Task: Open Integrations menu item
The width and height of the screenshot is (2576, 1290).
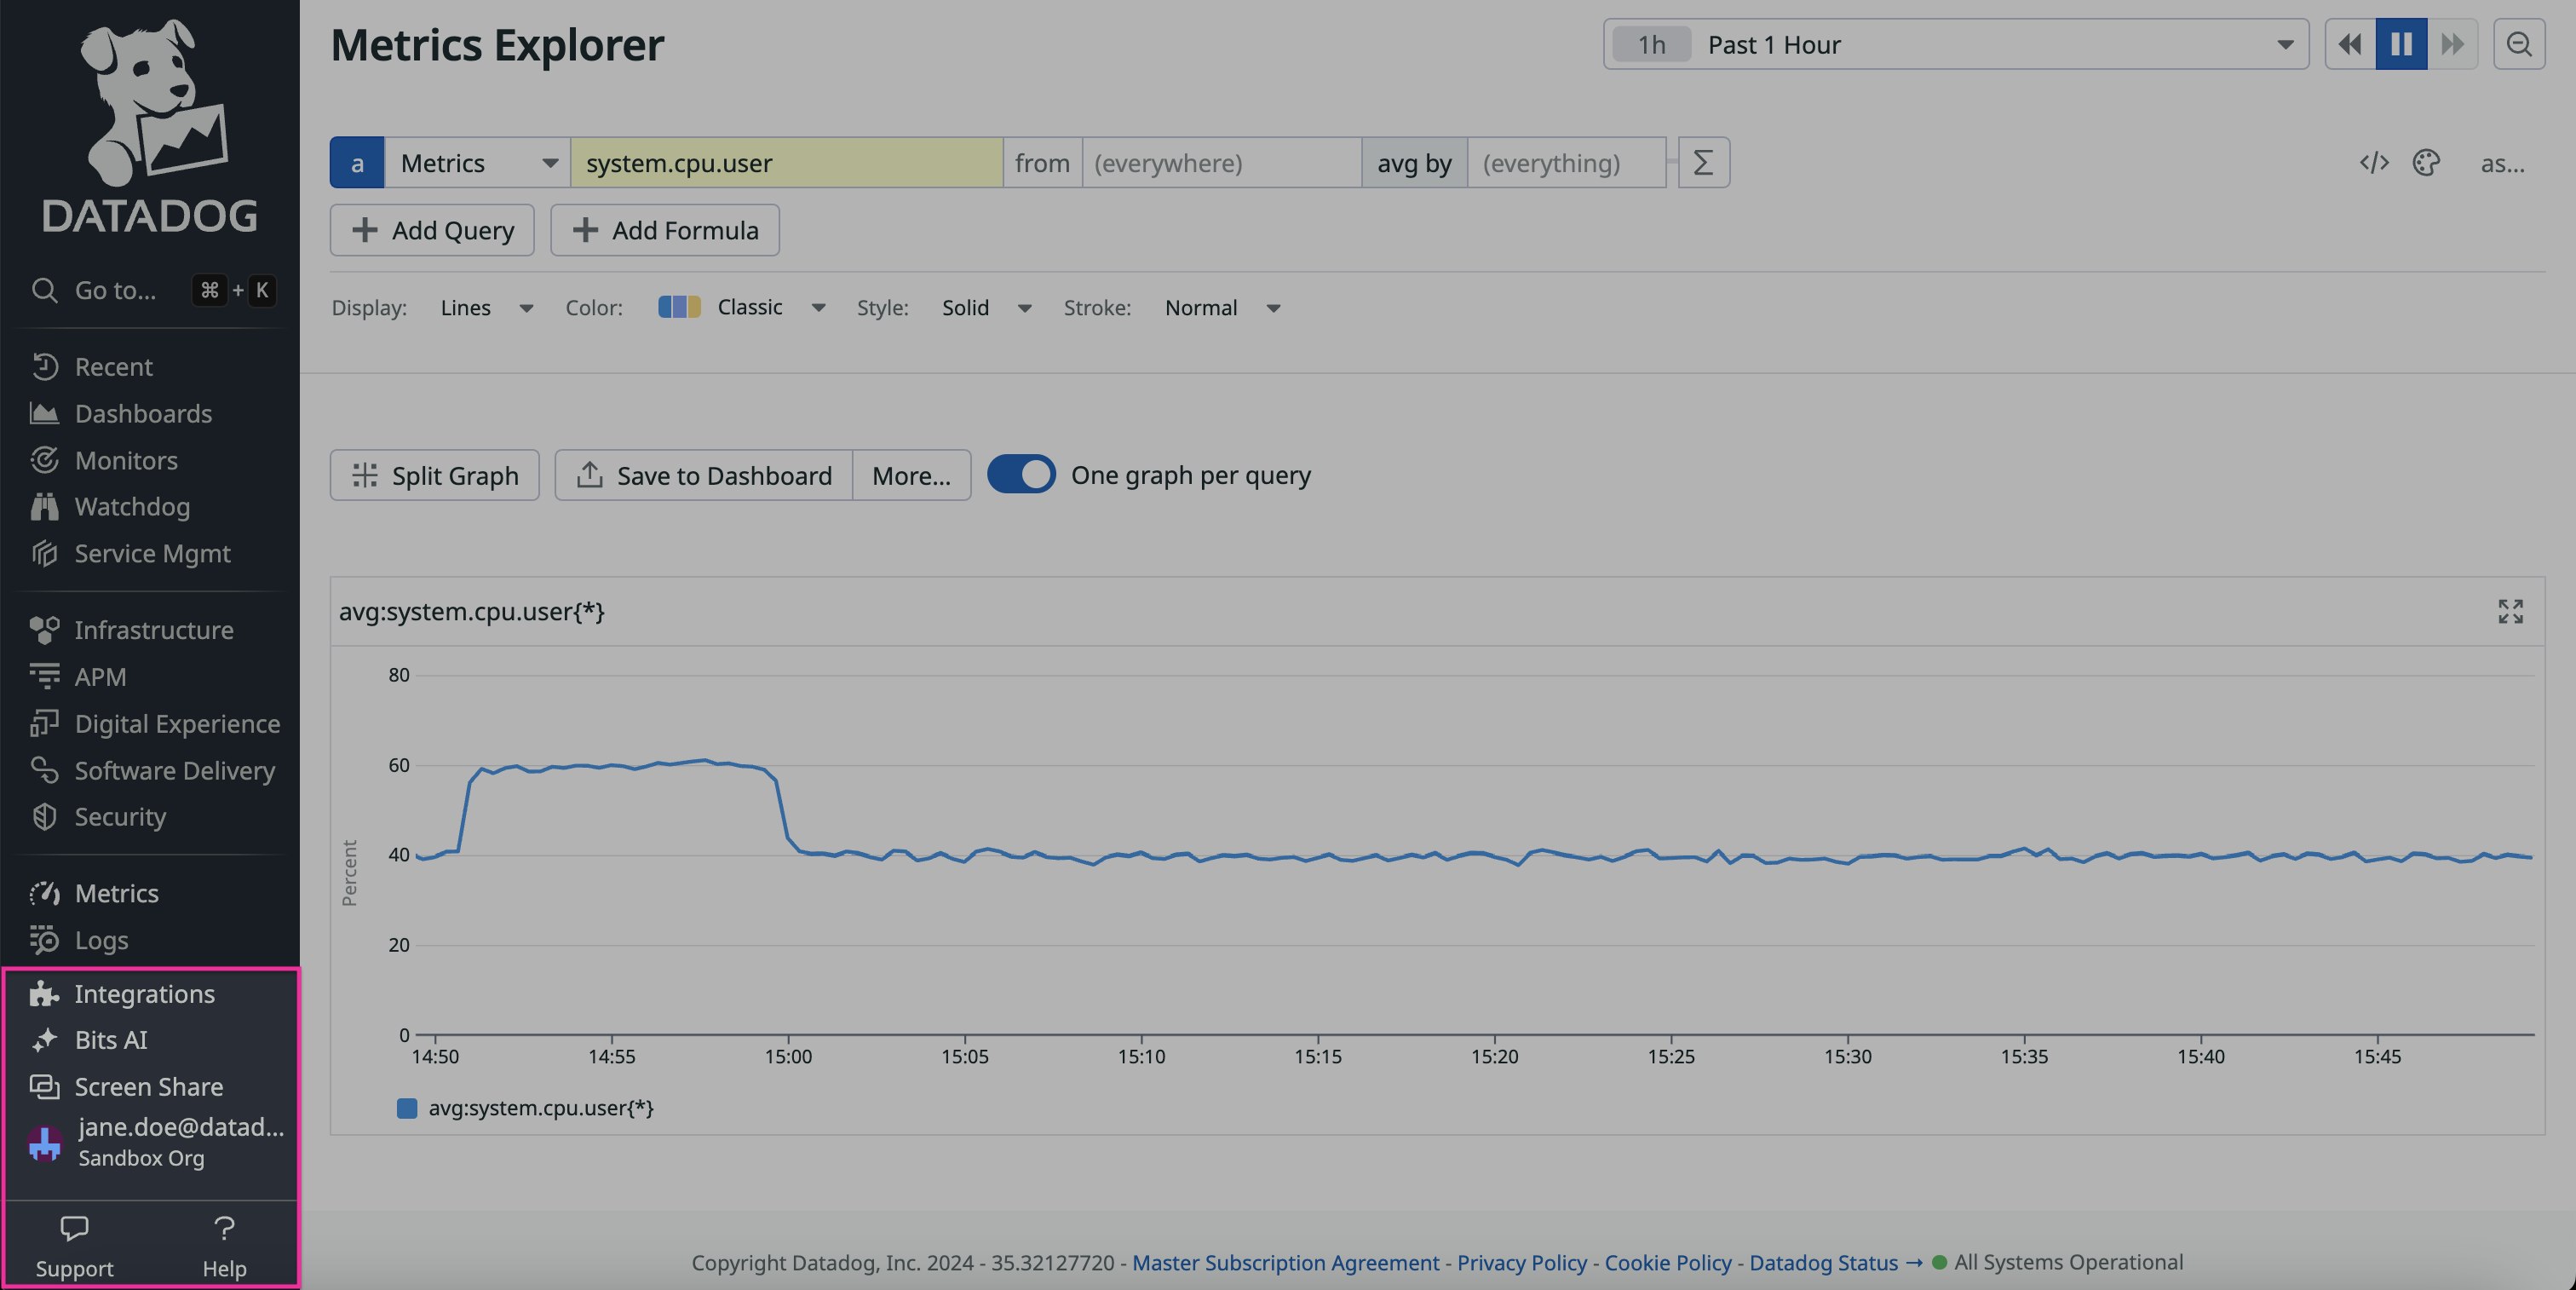Action: (144, 994)
